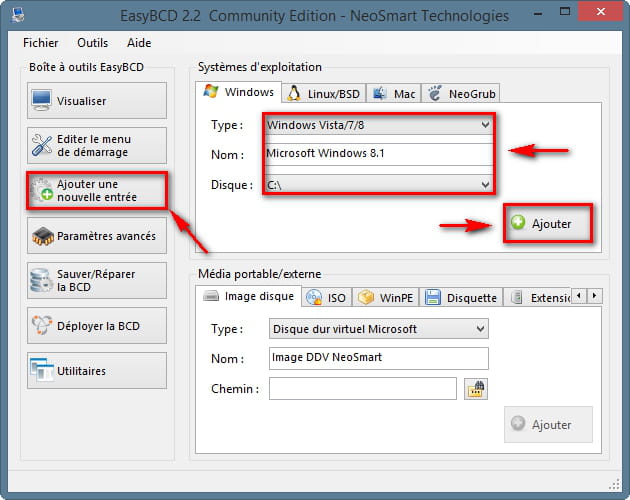This screenshot has width=630, height=500.
Task: Switch to the Linux/BSD tab
Action: pos(323,93)
